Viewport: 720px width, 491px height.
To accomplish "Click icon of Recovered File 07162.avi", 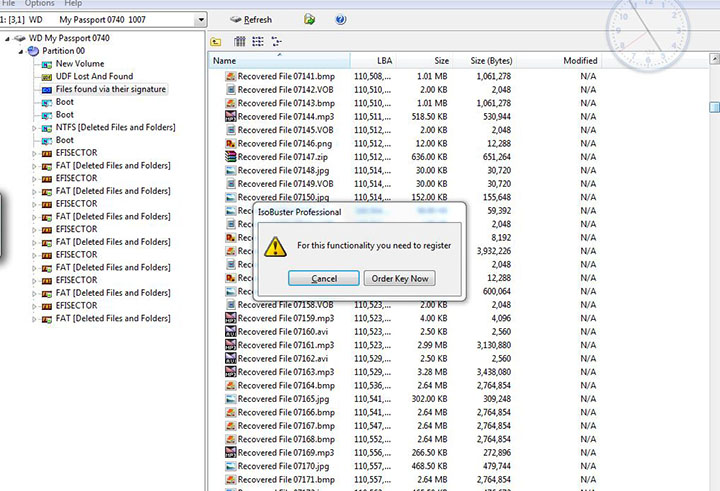I will point(231,358).
